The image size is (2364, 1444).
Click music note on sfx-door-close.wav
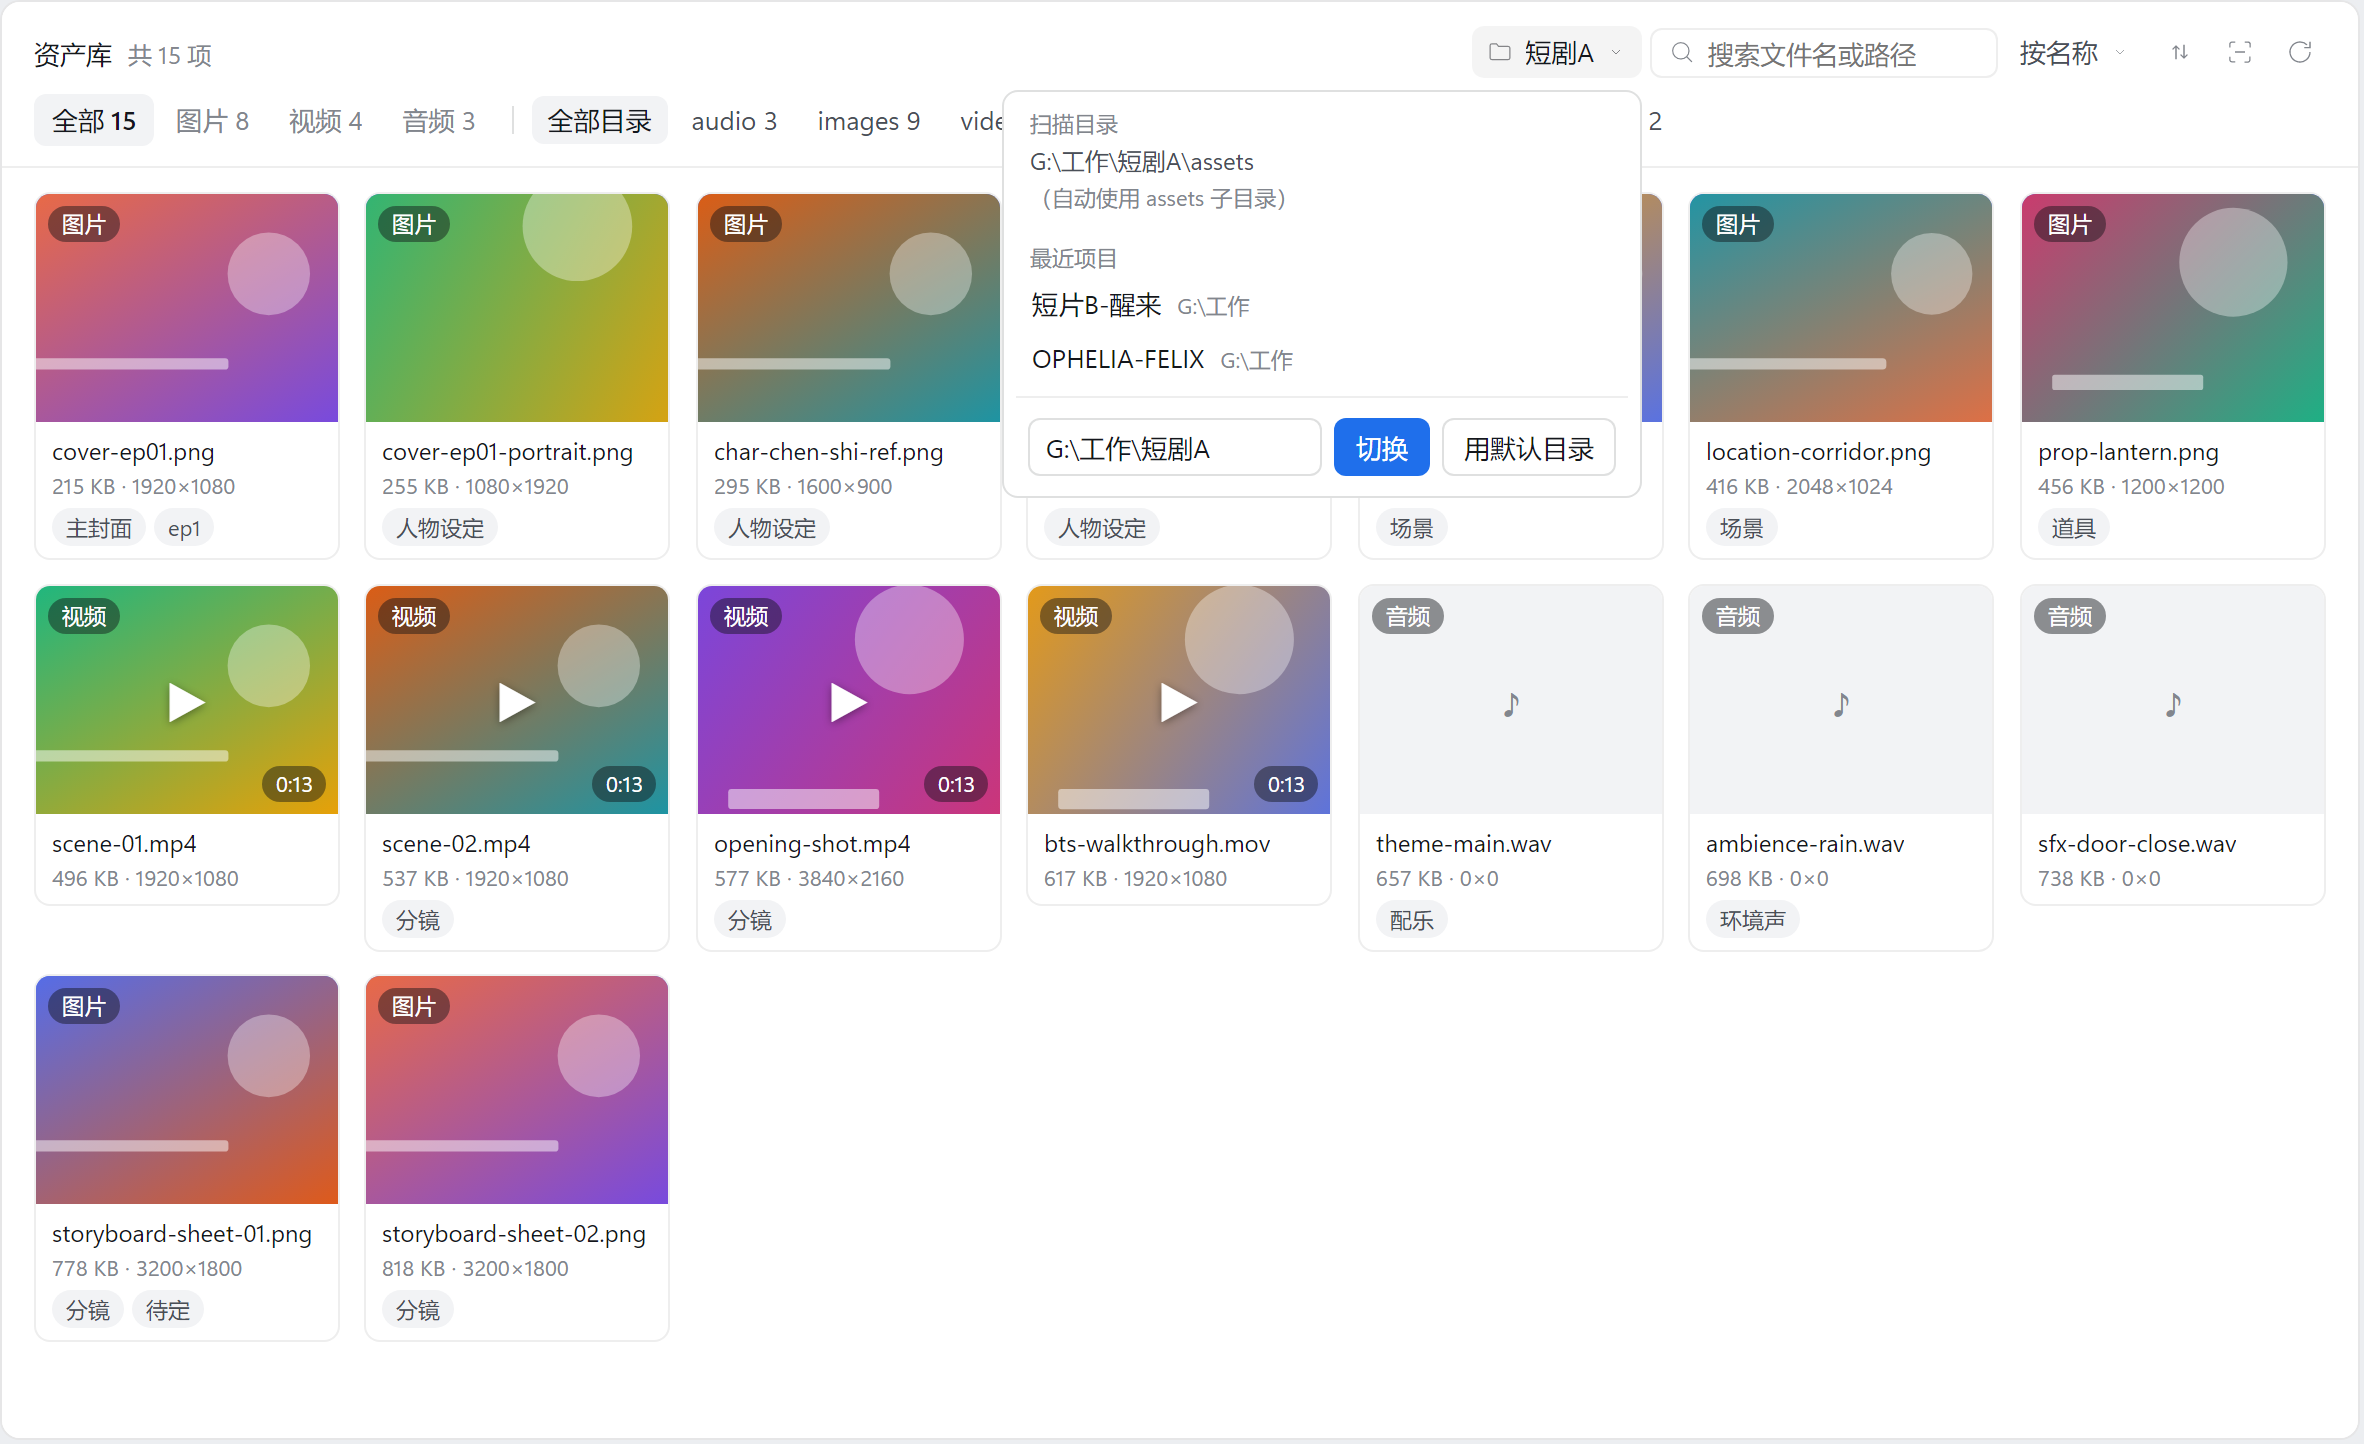(x=2173, y=704)
